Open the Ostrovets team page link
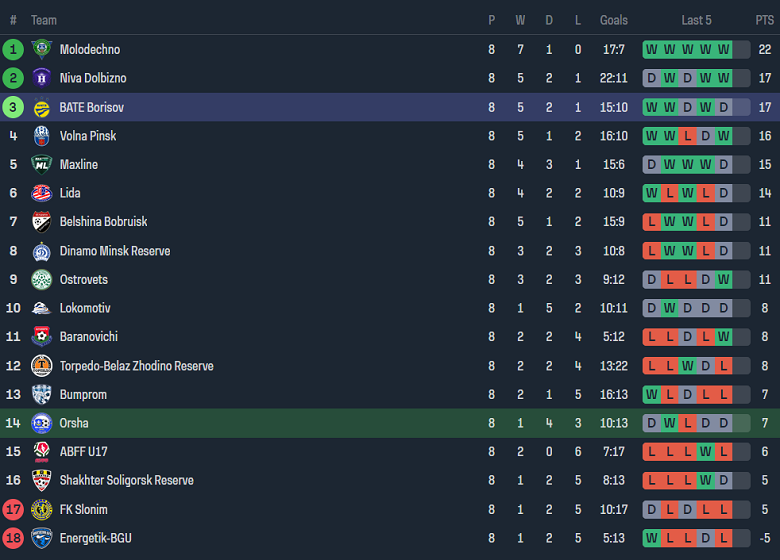The image size is (780, 560). tap(83, 279)
